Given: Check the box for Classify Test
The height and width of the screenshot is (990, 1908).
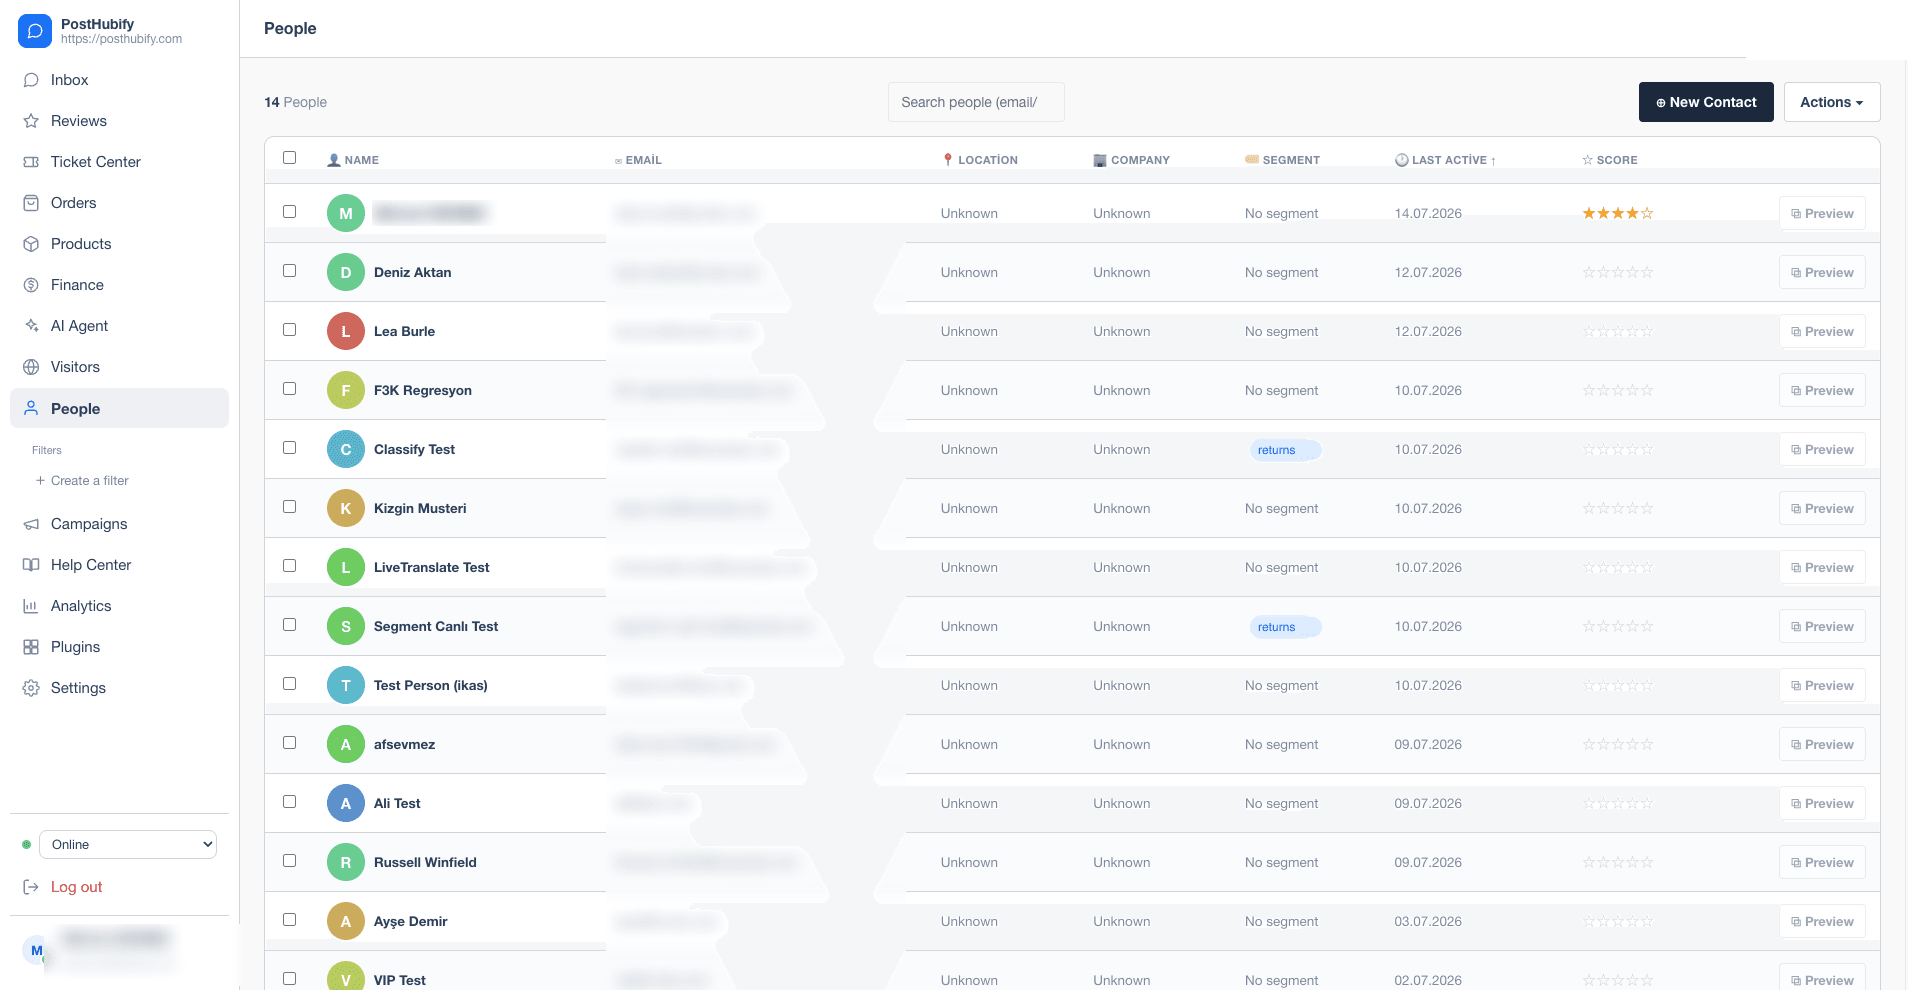Looking at the screenshot, I should click(x=290, y=448).
